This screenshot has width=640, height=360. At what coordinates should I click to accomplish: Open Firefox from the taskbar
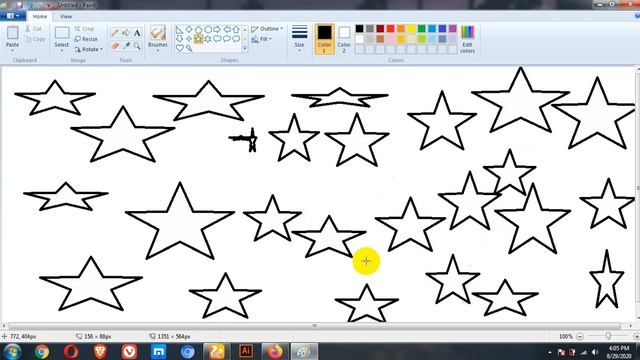click(275, 351)
